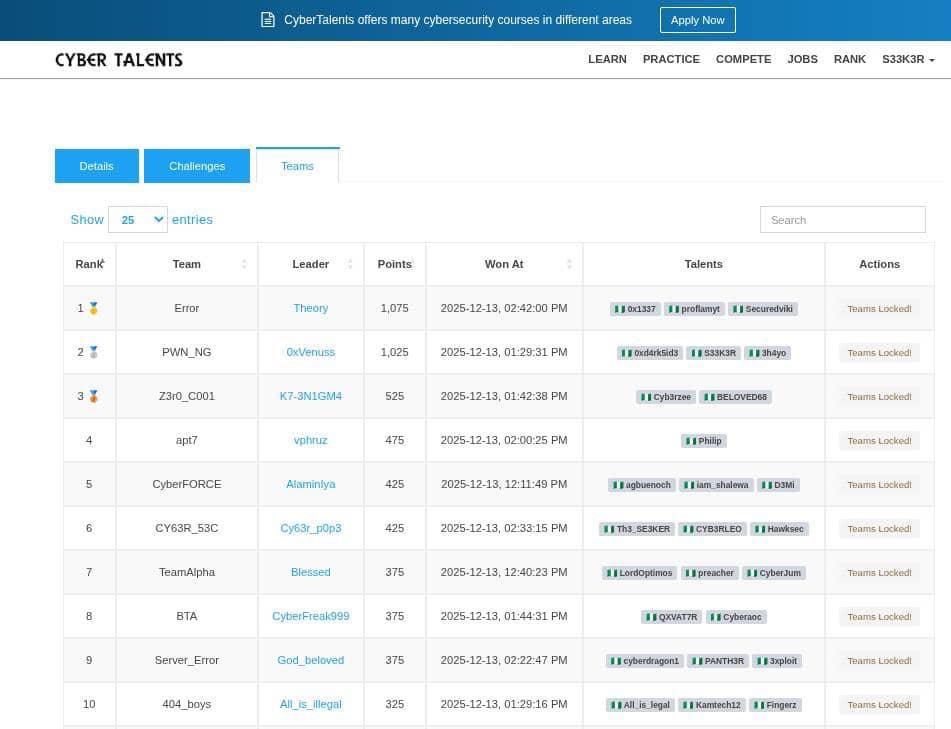Switch to the Details tab
Viewport: 951px width, 729px height.
[96, 165]
